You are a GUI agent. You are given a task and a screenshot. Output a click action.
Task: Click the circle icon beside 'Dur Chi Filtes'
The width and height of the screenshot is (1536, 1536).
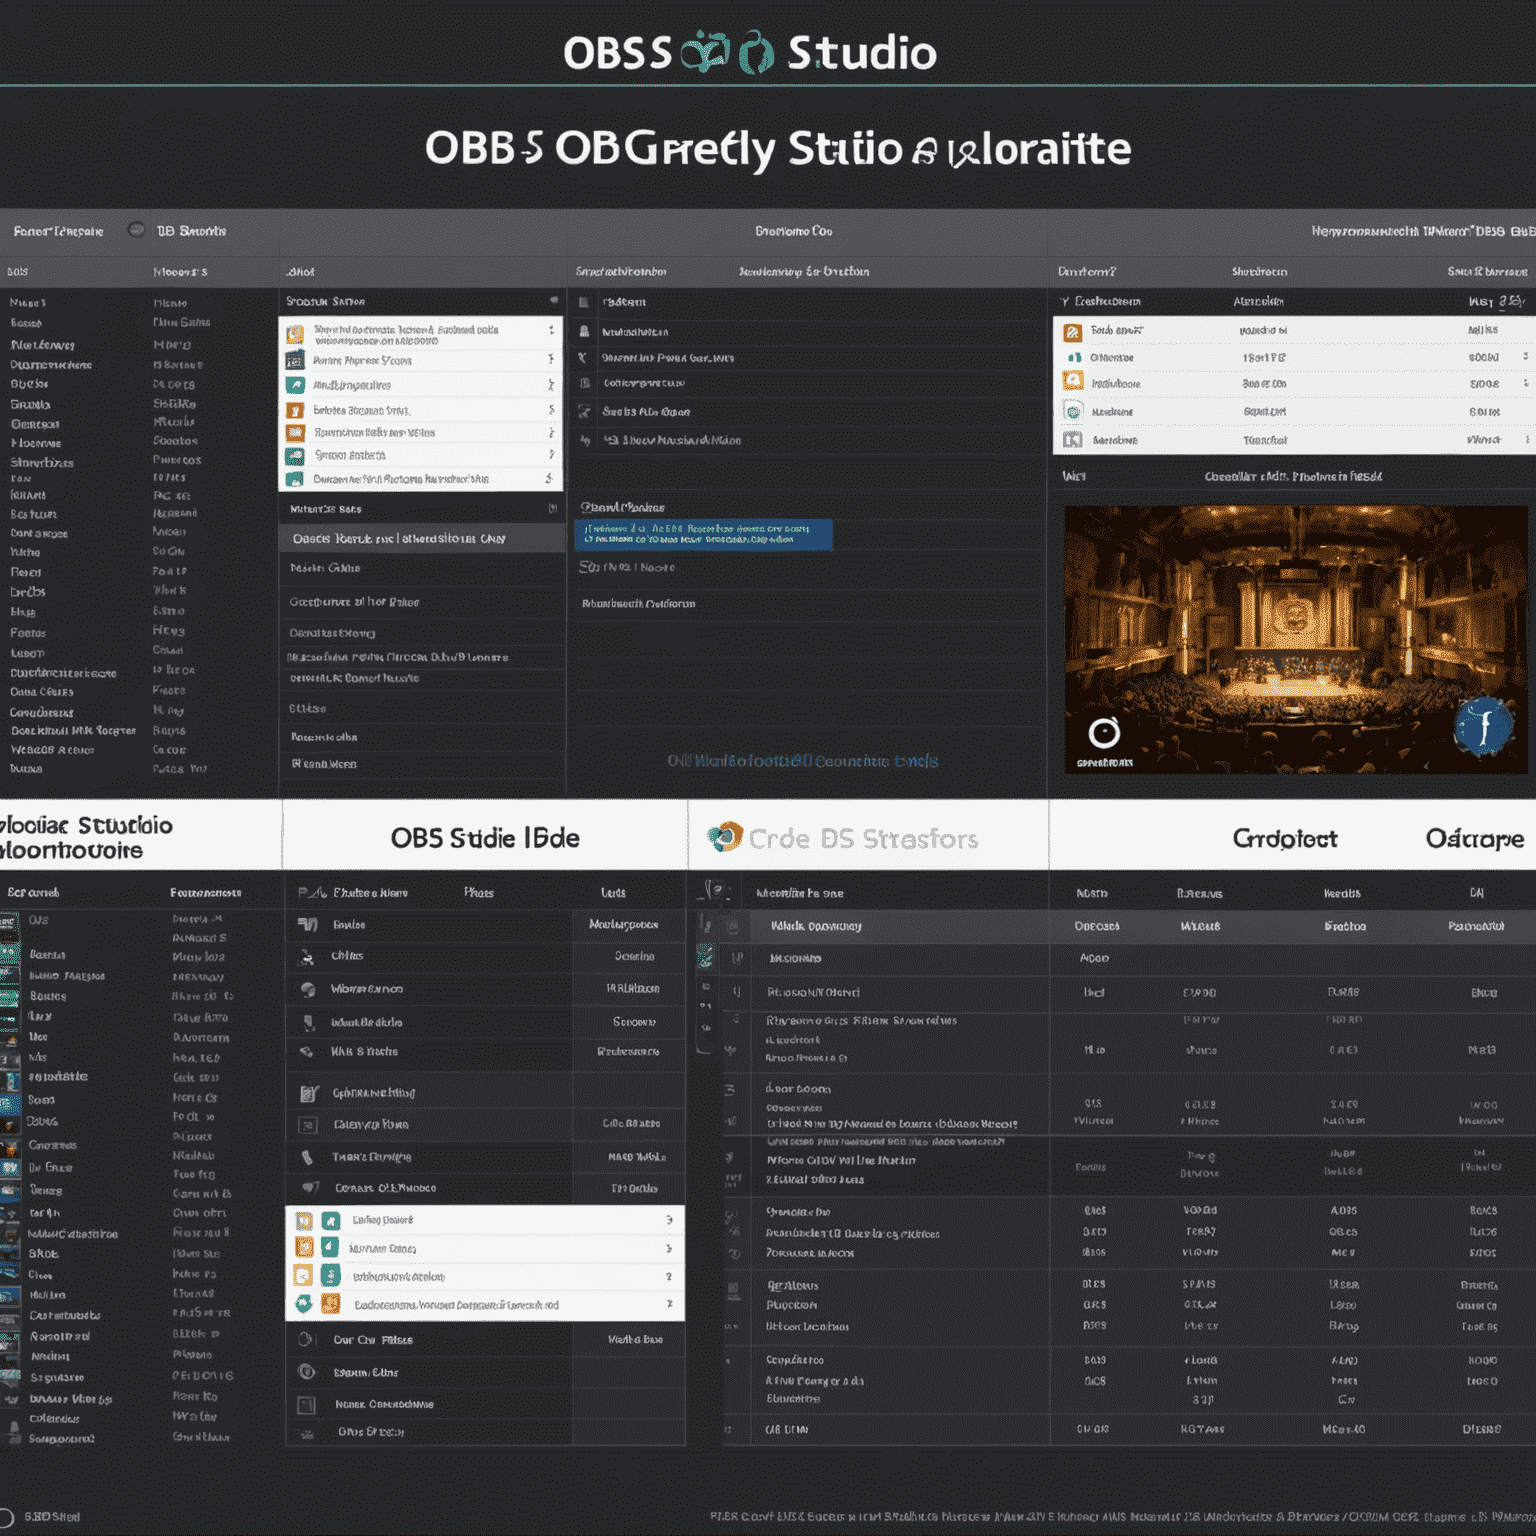tap(307, 1340)
